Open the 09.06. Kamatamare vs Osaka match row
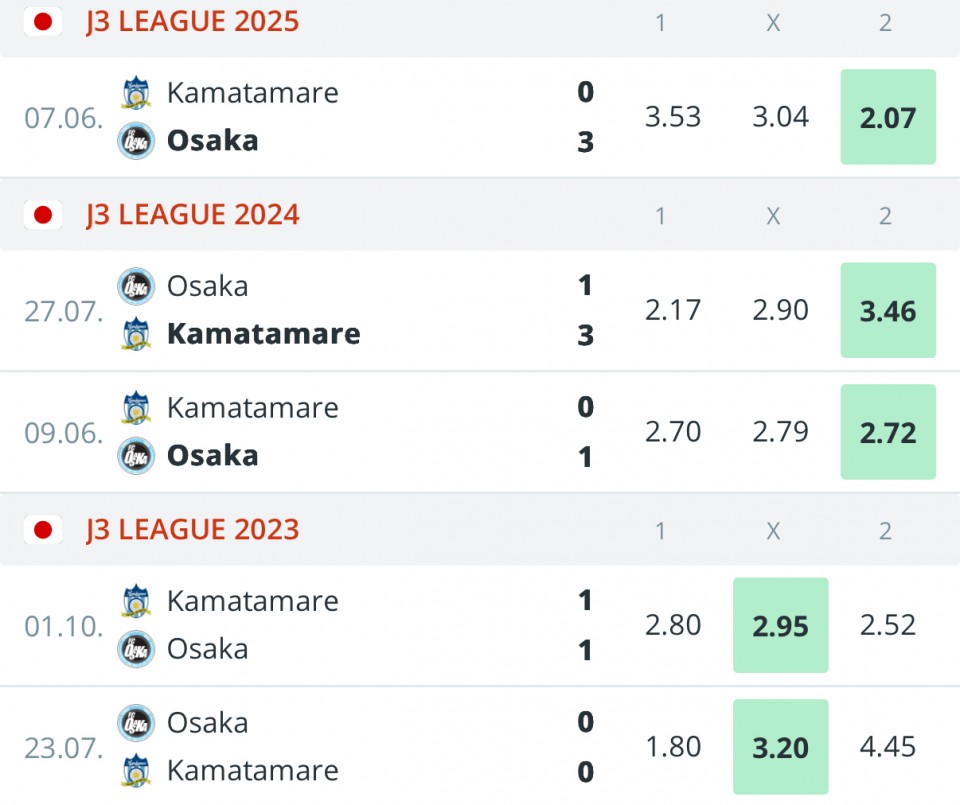This screenshot has width=960, height=805. pos(480,432)
